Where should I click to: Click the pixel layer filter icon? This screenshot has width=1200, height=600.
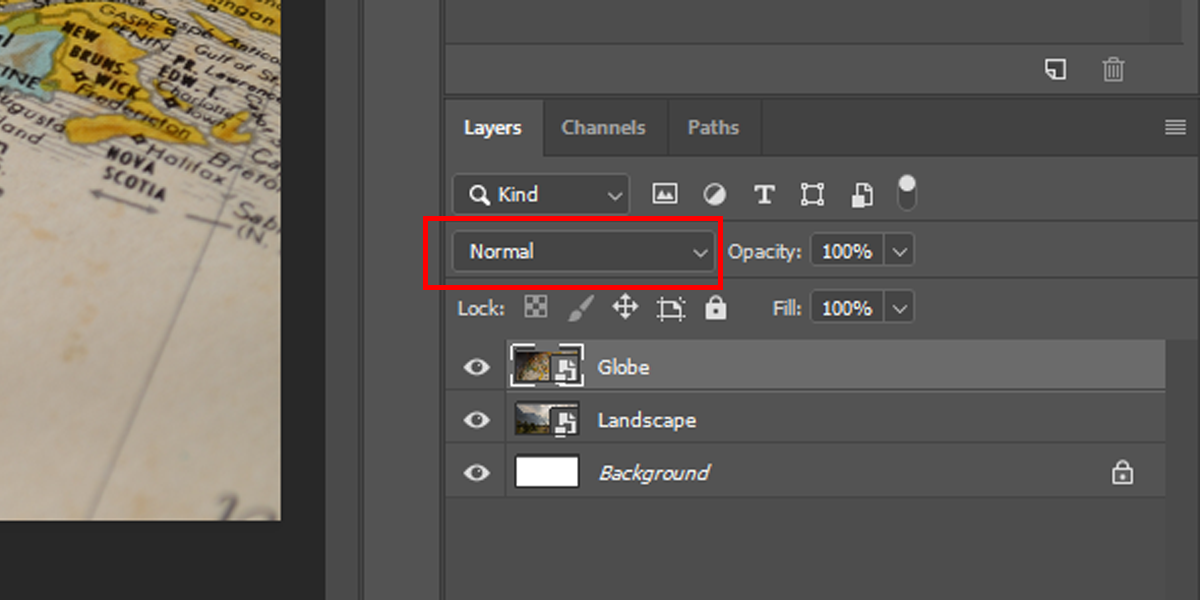point(665,194)
